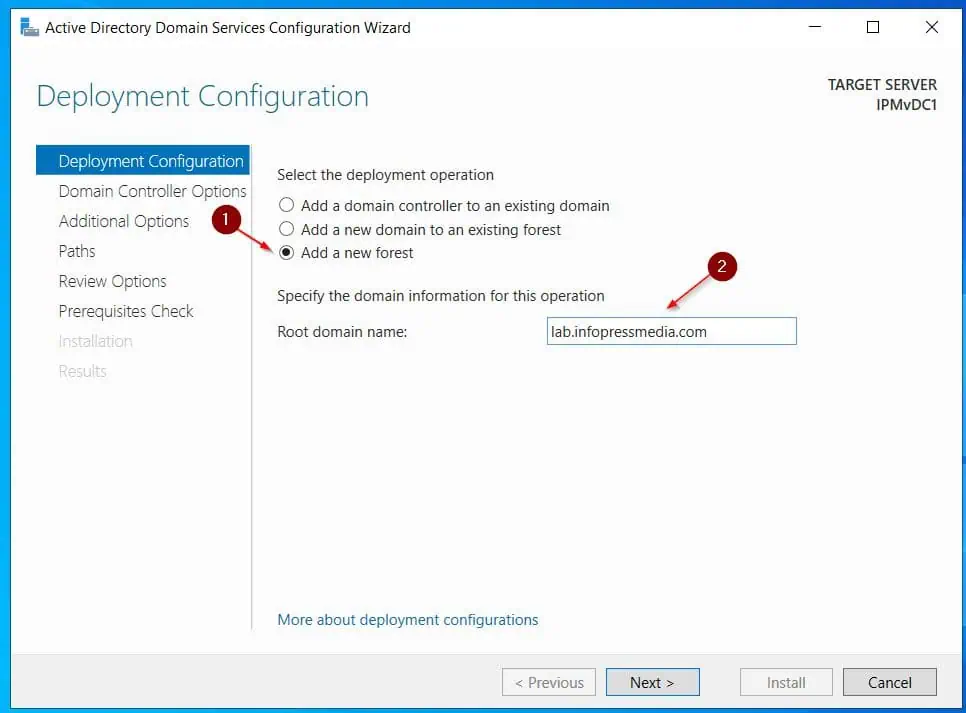The height and width of the screenshot is (713, 966).
Task: Click the disabled Previous button
Action: point(549,682)
